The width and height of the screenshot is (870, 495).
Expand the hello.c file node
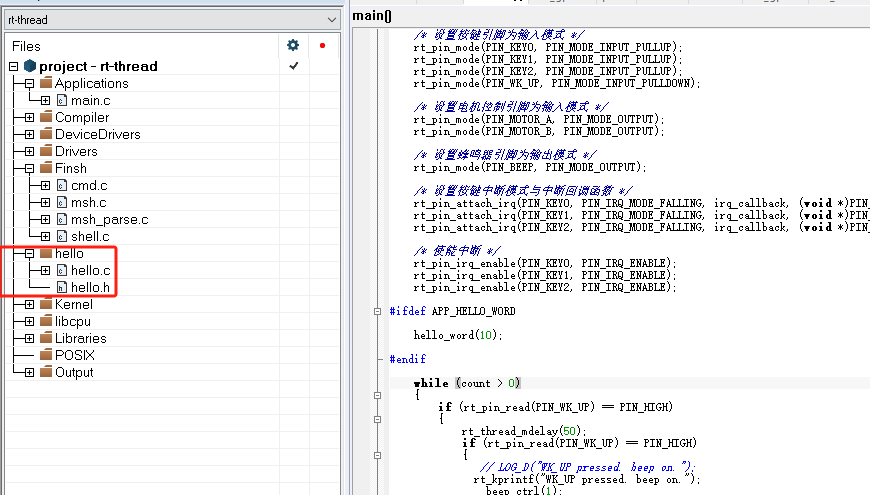tap(45, 271)
